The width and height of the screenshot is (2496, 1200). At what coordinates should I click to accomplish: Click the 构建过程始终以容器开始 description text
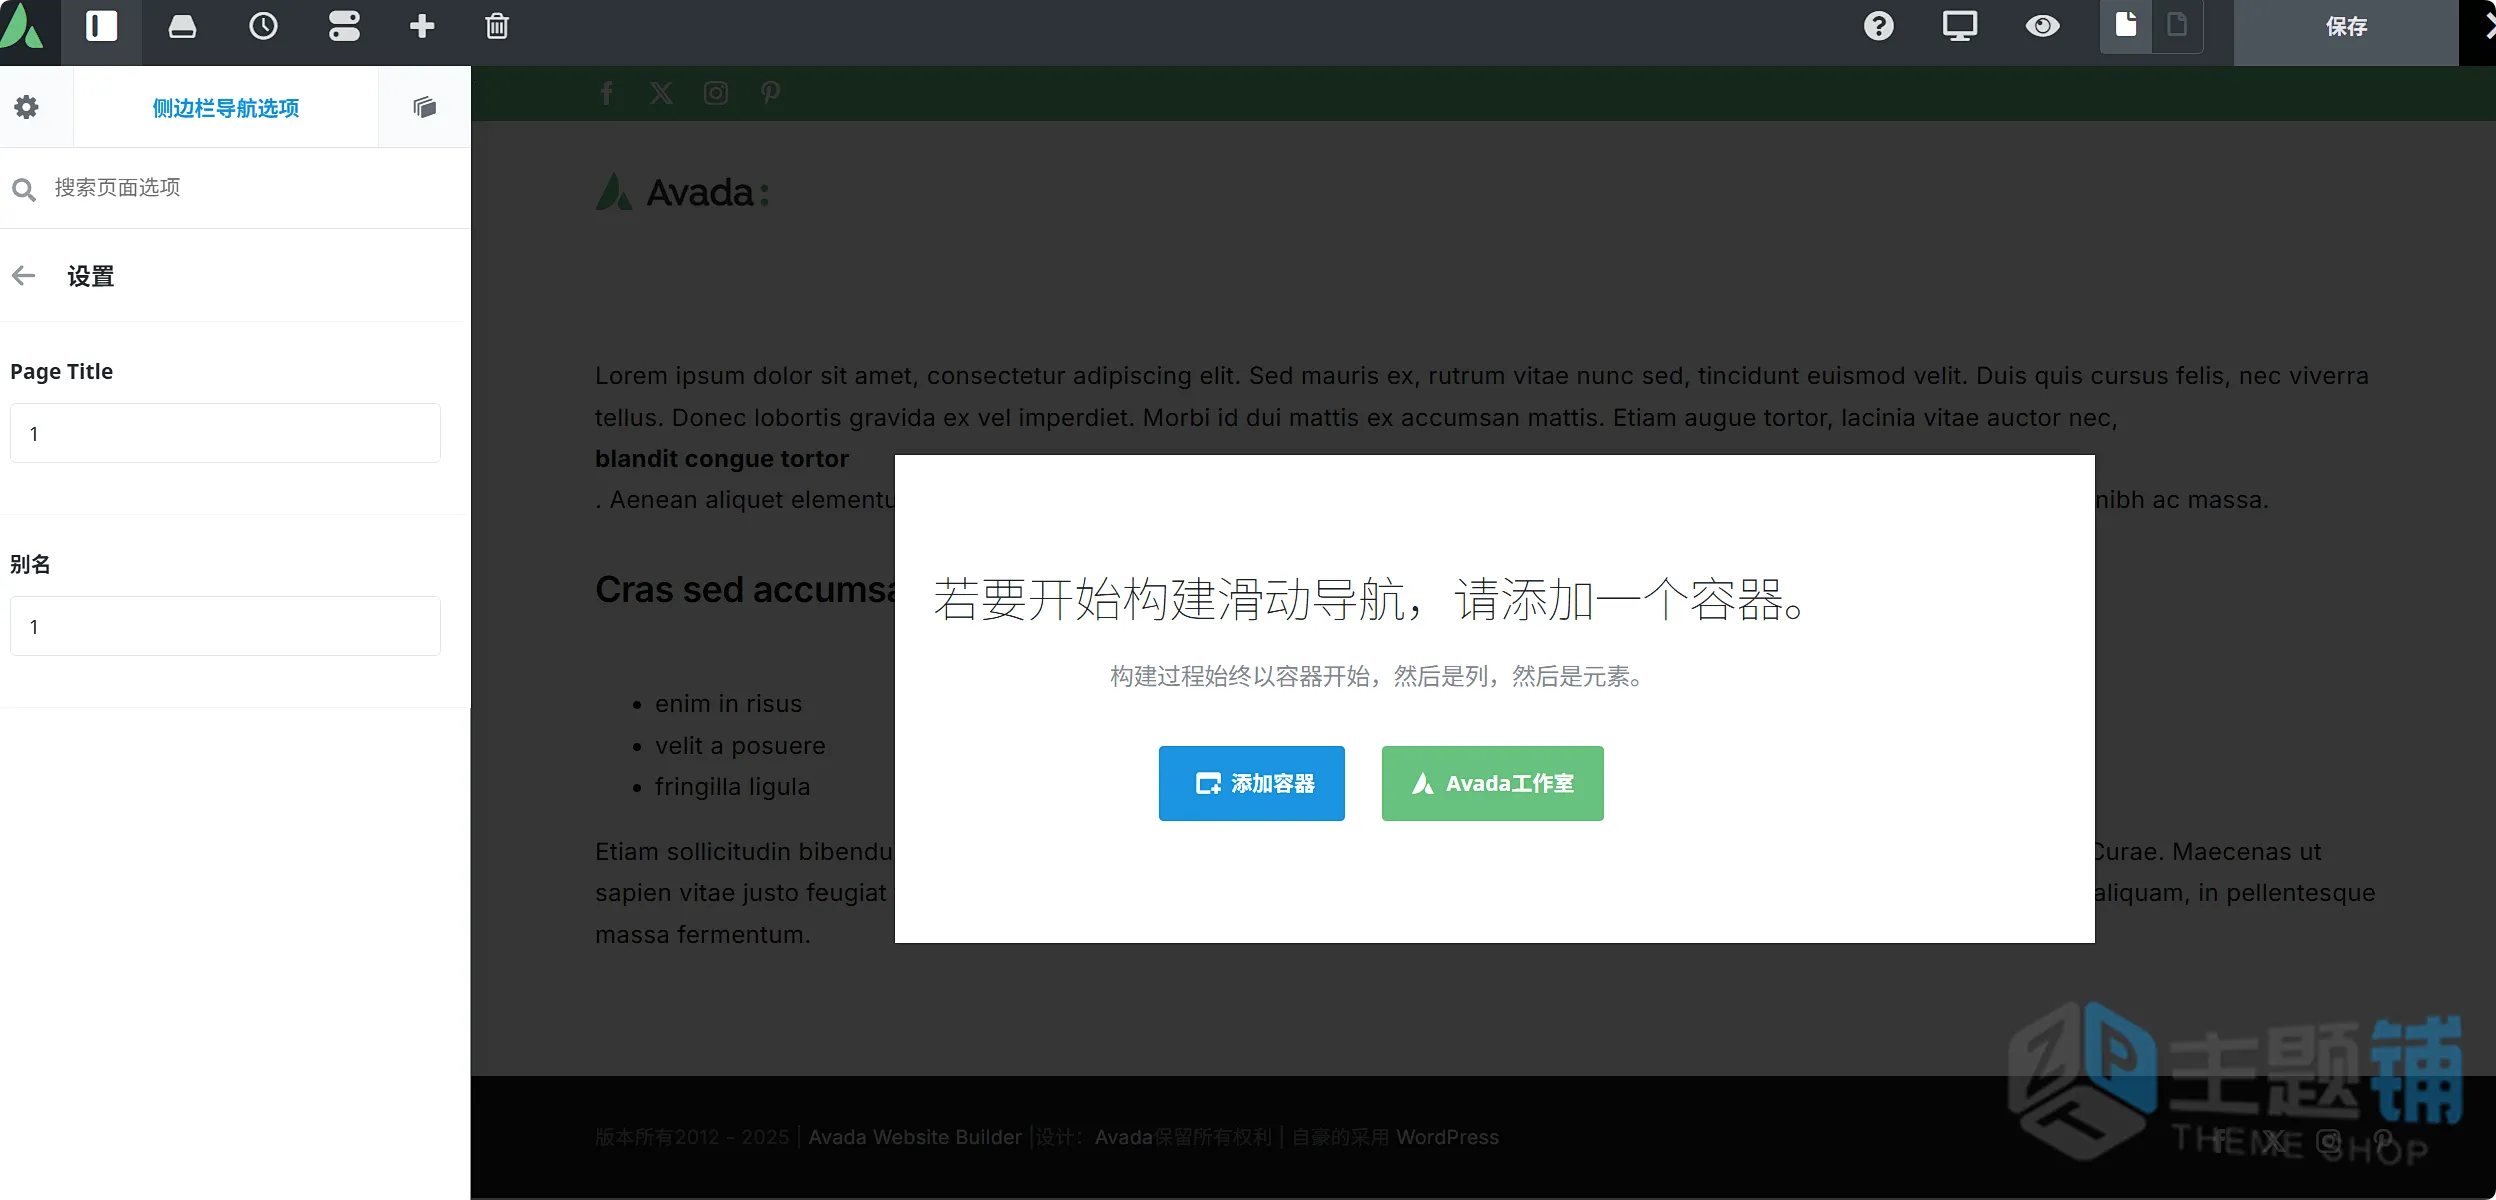click(x=1376, y=677)
